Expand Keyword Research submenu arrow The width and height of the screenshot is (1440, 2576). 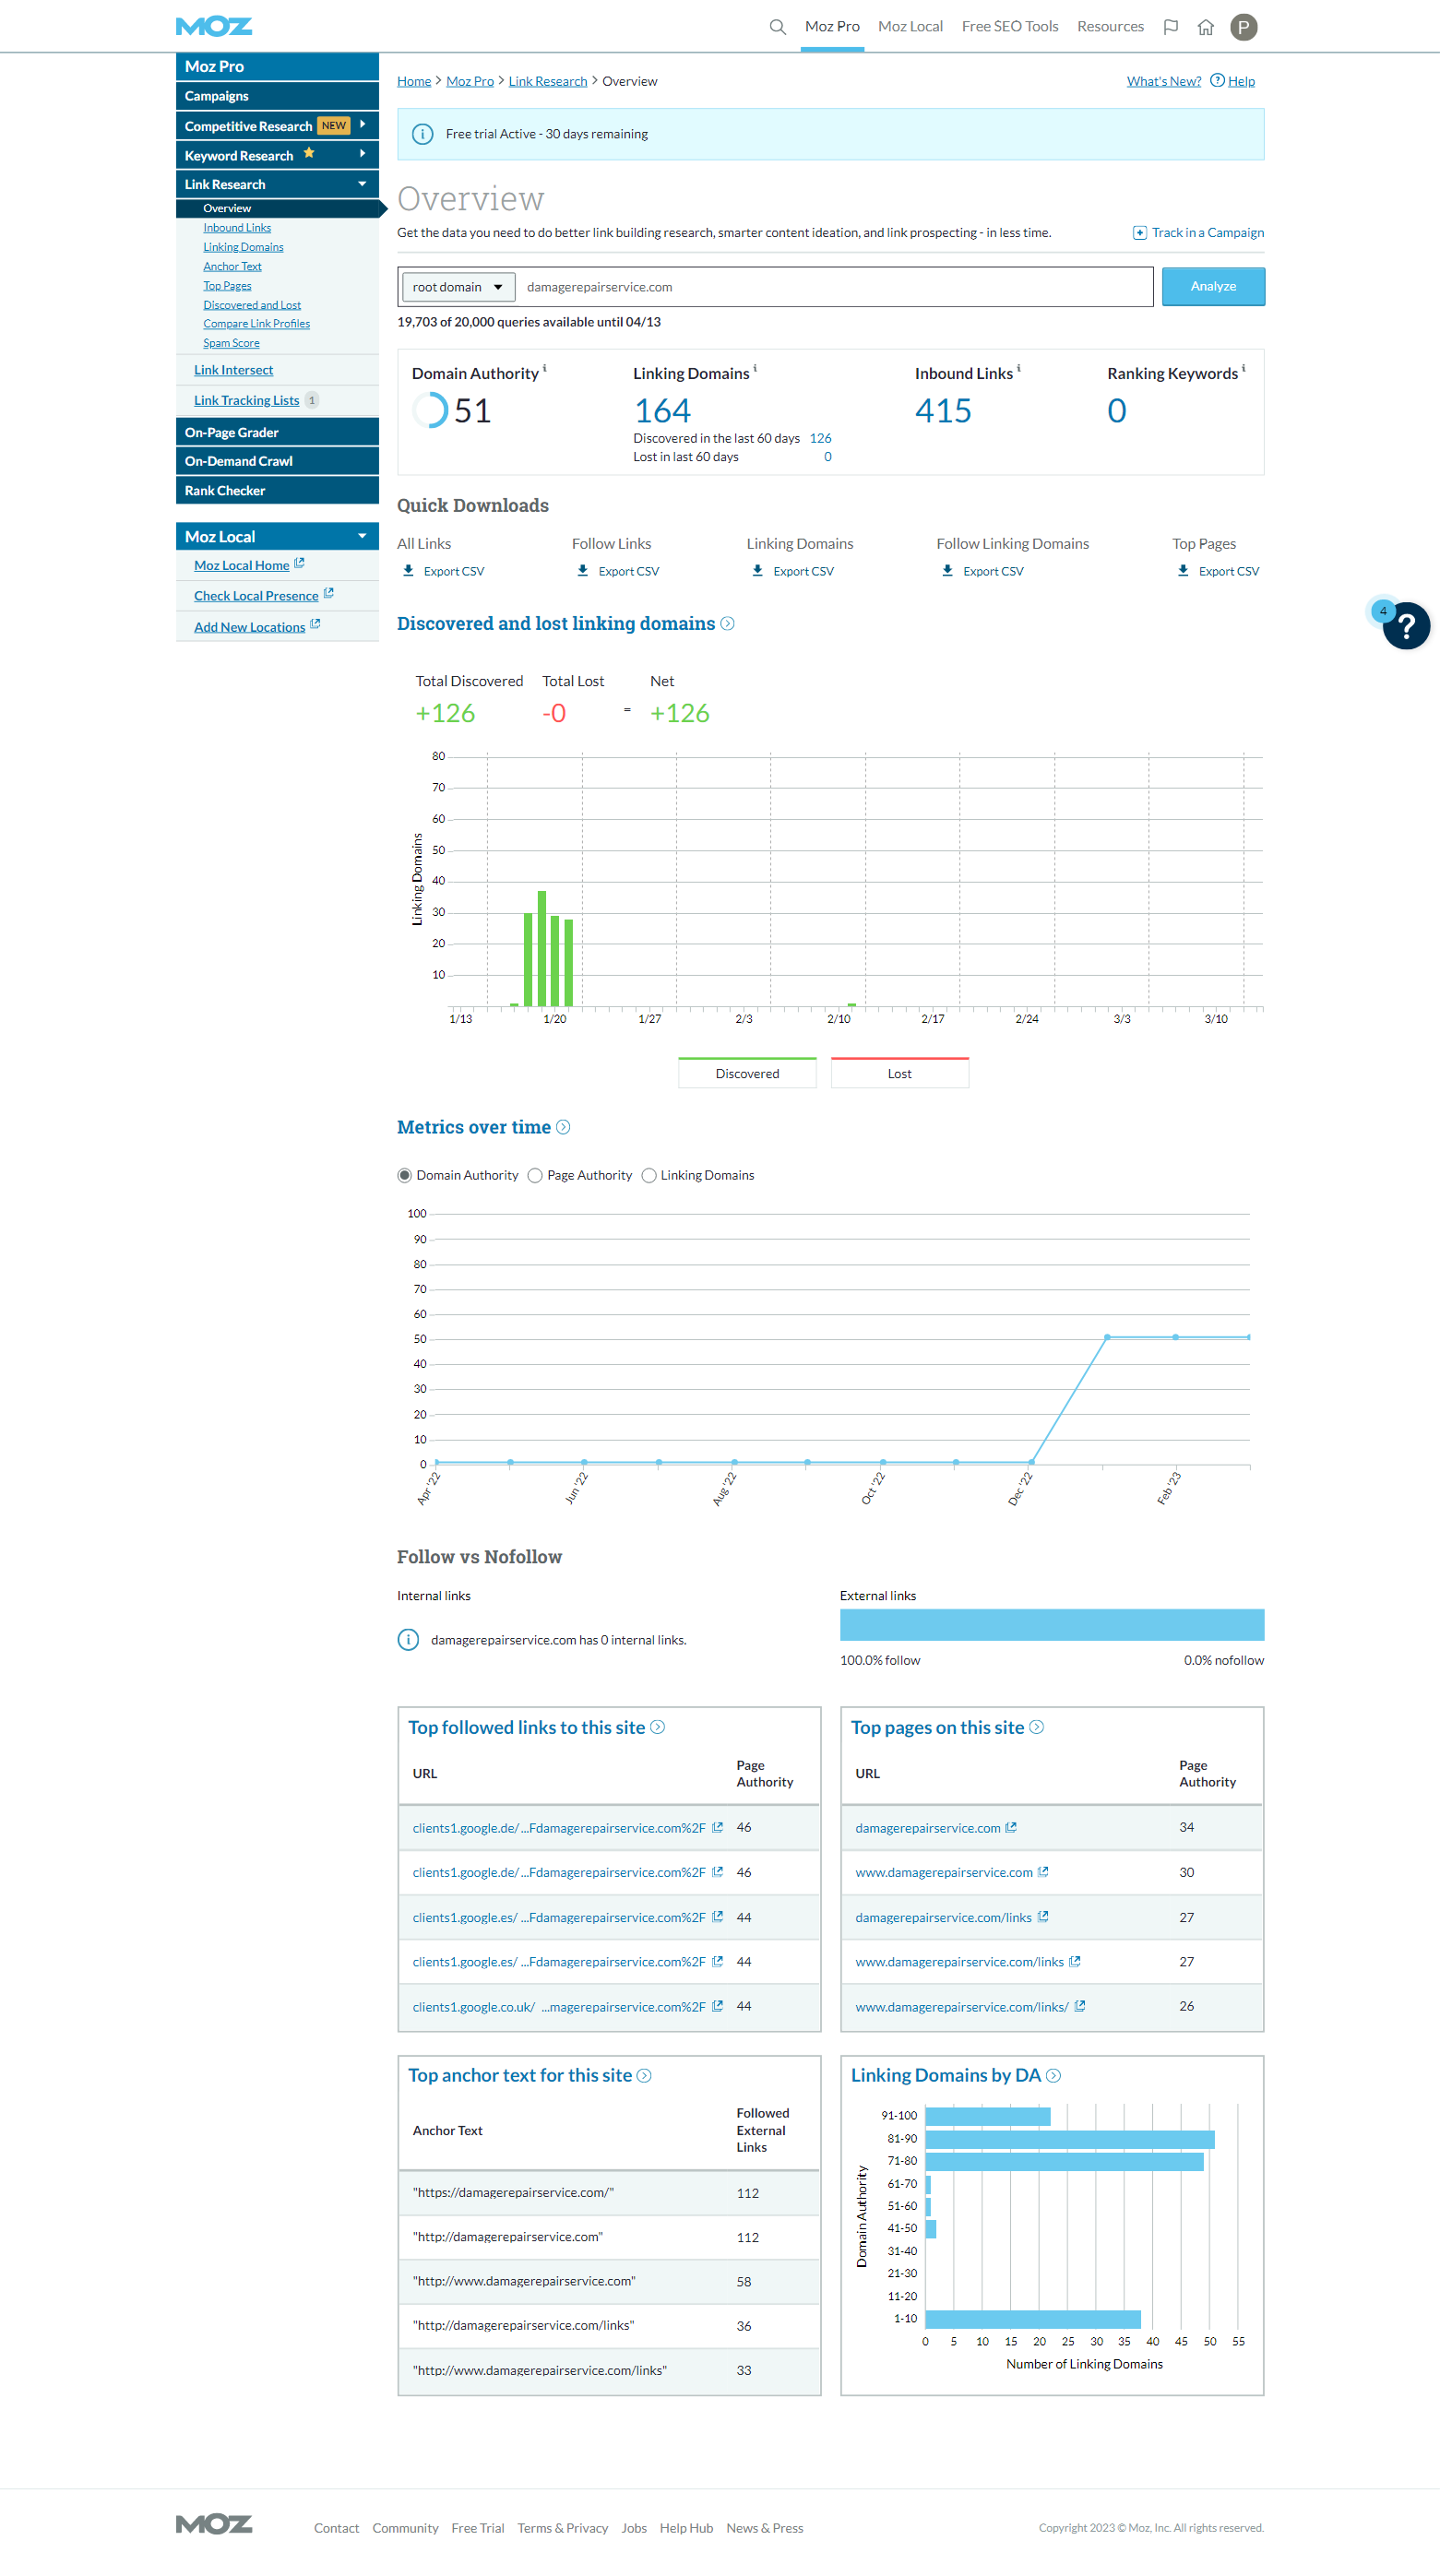pos(362,154)
